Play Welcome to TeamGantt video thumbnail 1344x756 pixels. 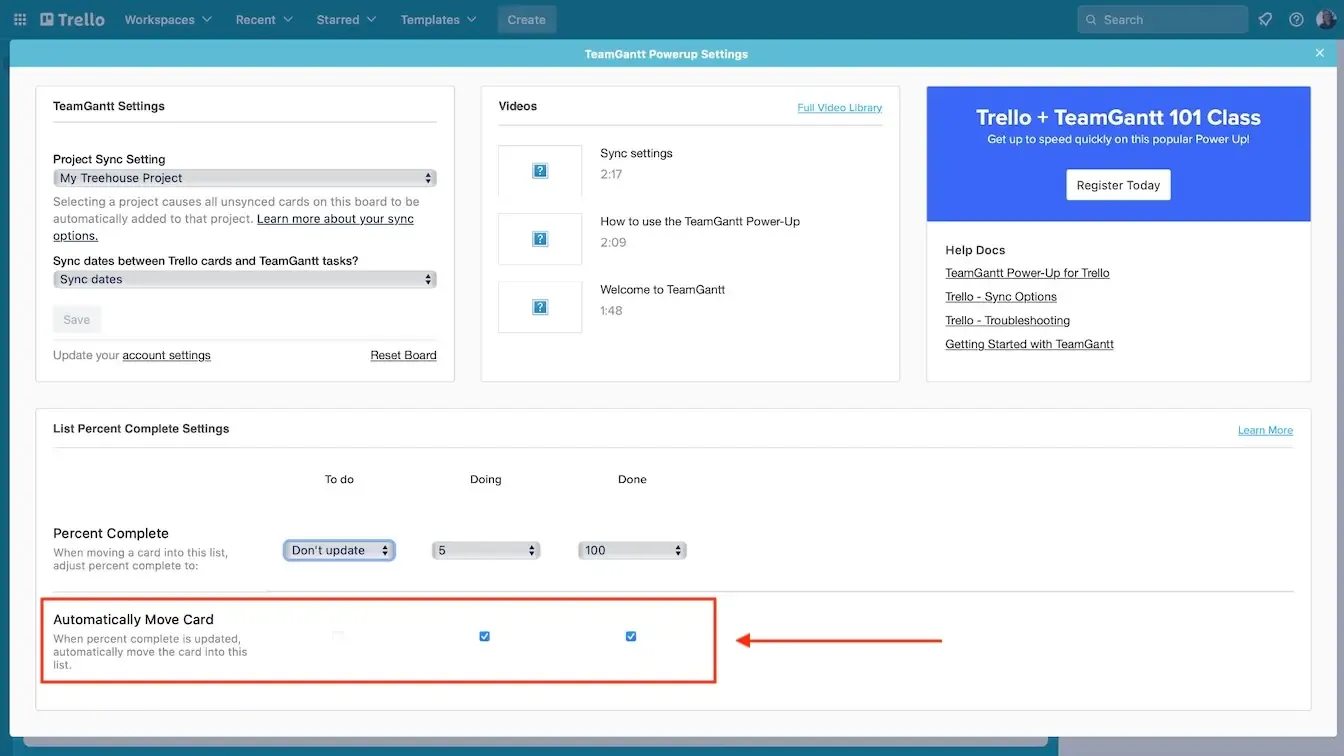tap(540, 307)
